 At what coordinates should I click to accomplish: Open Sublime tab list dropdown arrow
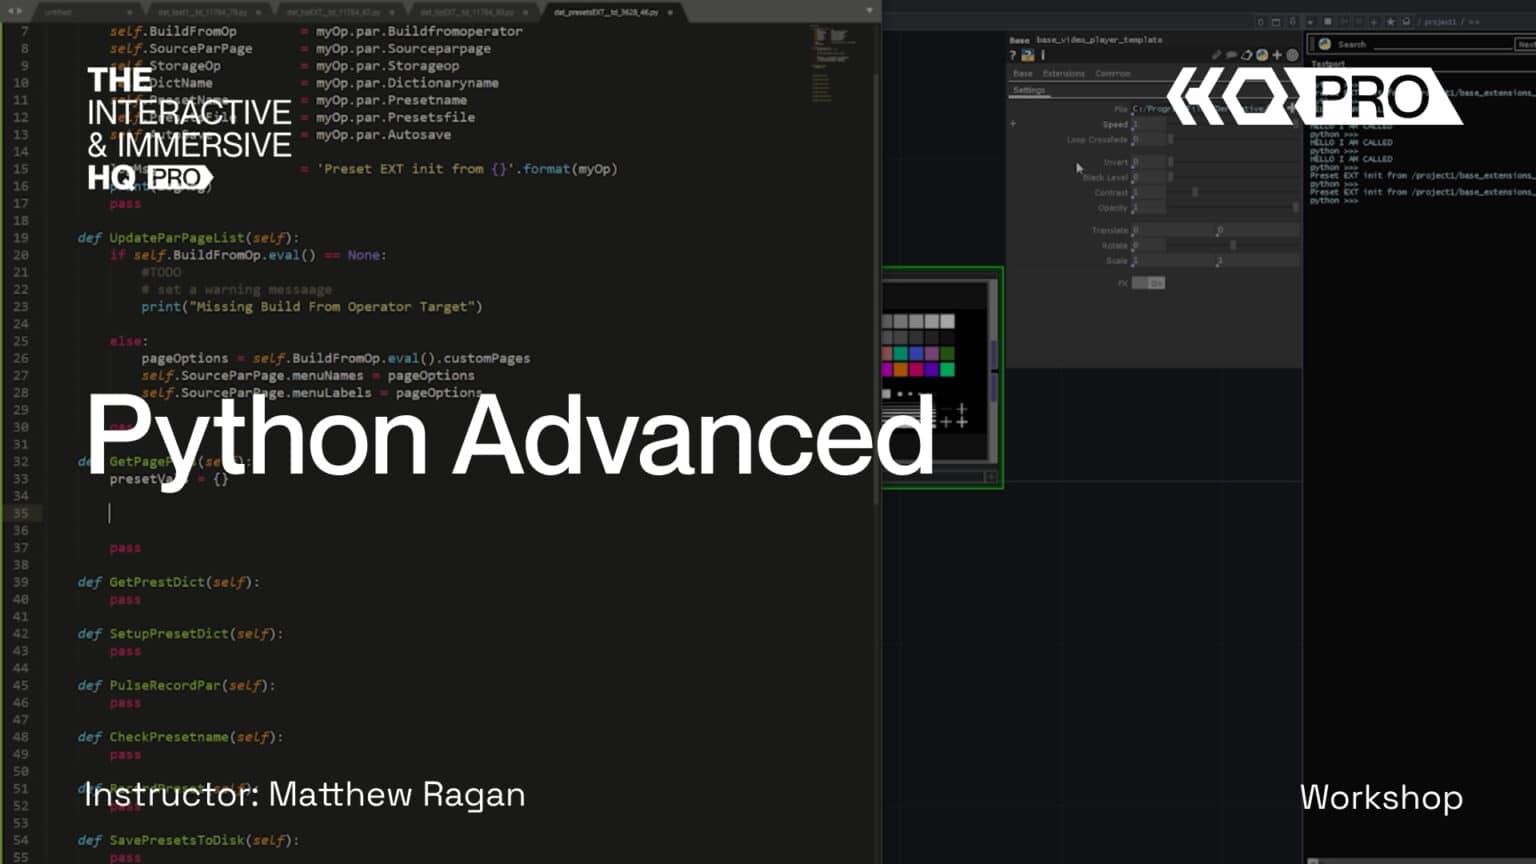click(869, 11)
